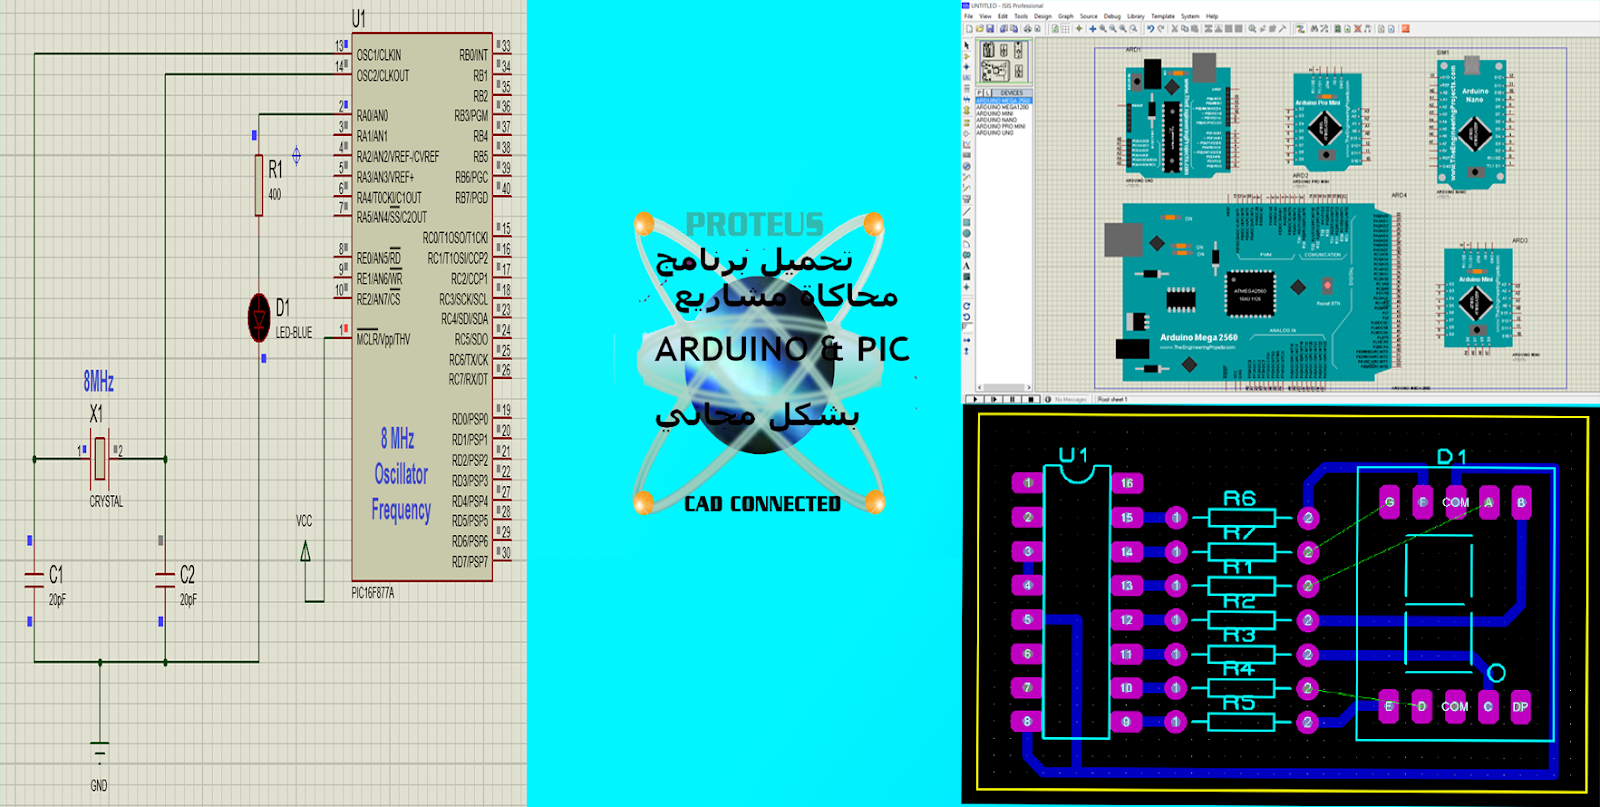Select the 2D Circle drawing tool
Image resolution: width=1600 pixels, height=807 pixels.
[967, 233]
